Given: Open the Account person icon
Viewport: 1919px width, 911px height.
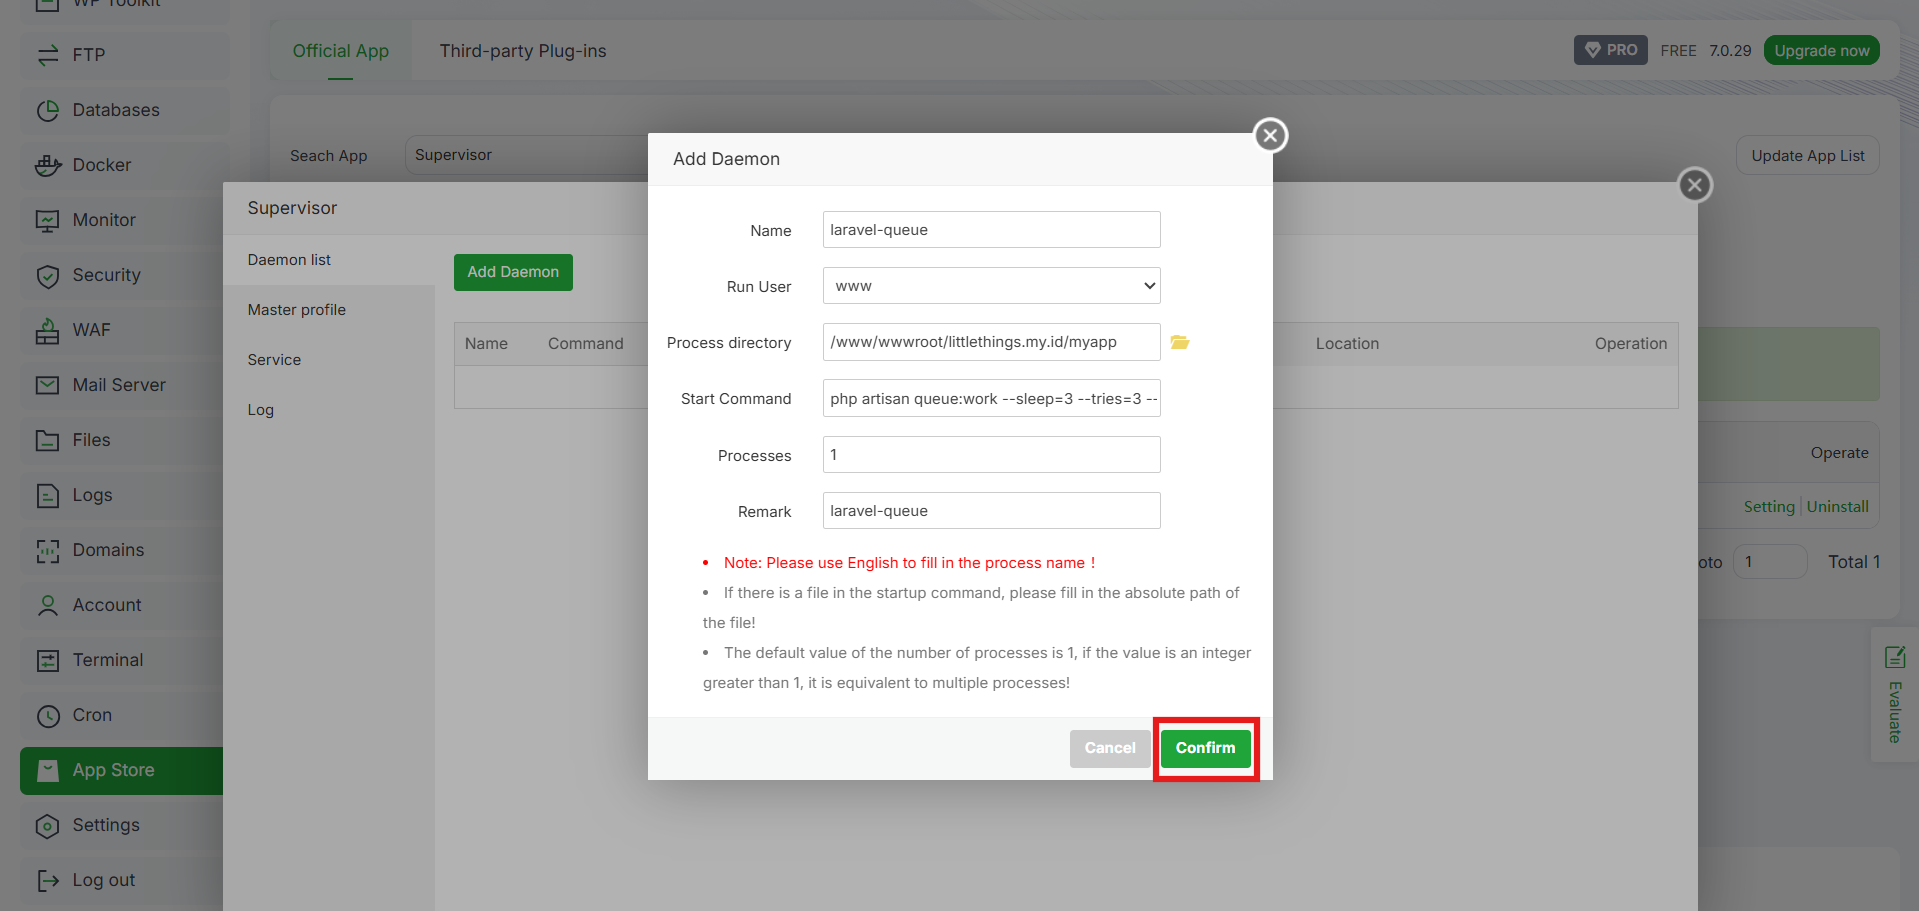Looking at the screenshot, I should 47,605.
